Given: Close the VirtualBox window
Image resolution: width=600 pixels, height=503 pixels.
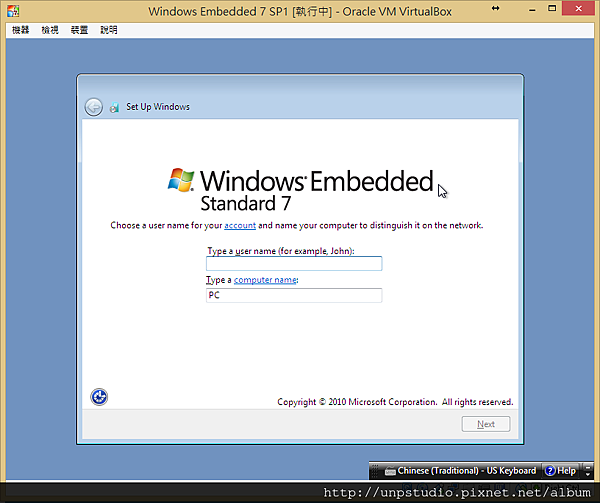Looking at the screenshot, I should (x=578, y=8).
